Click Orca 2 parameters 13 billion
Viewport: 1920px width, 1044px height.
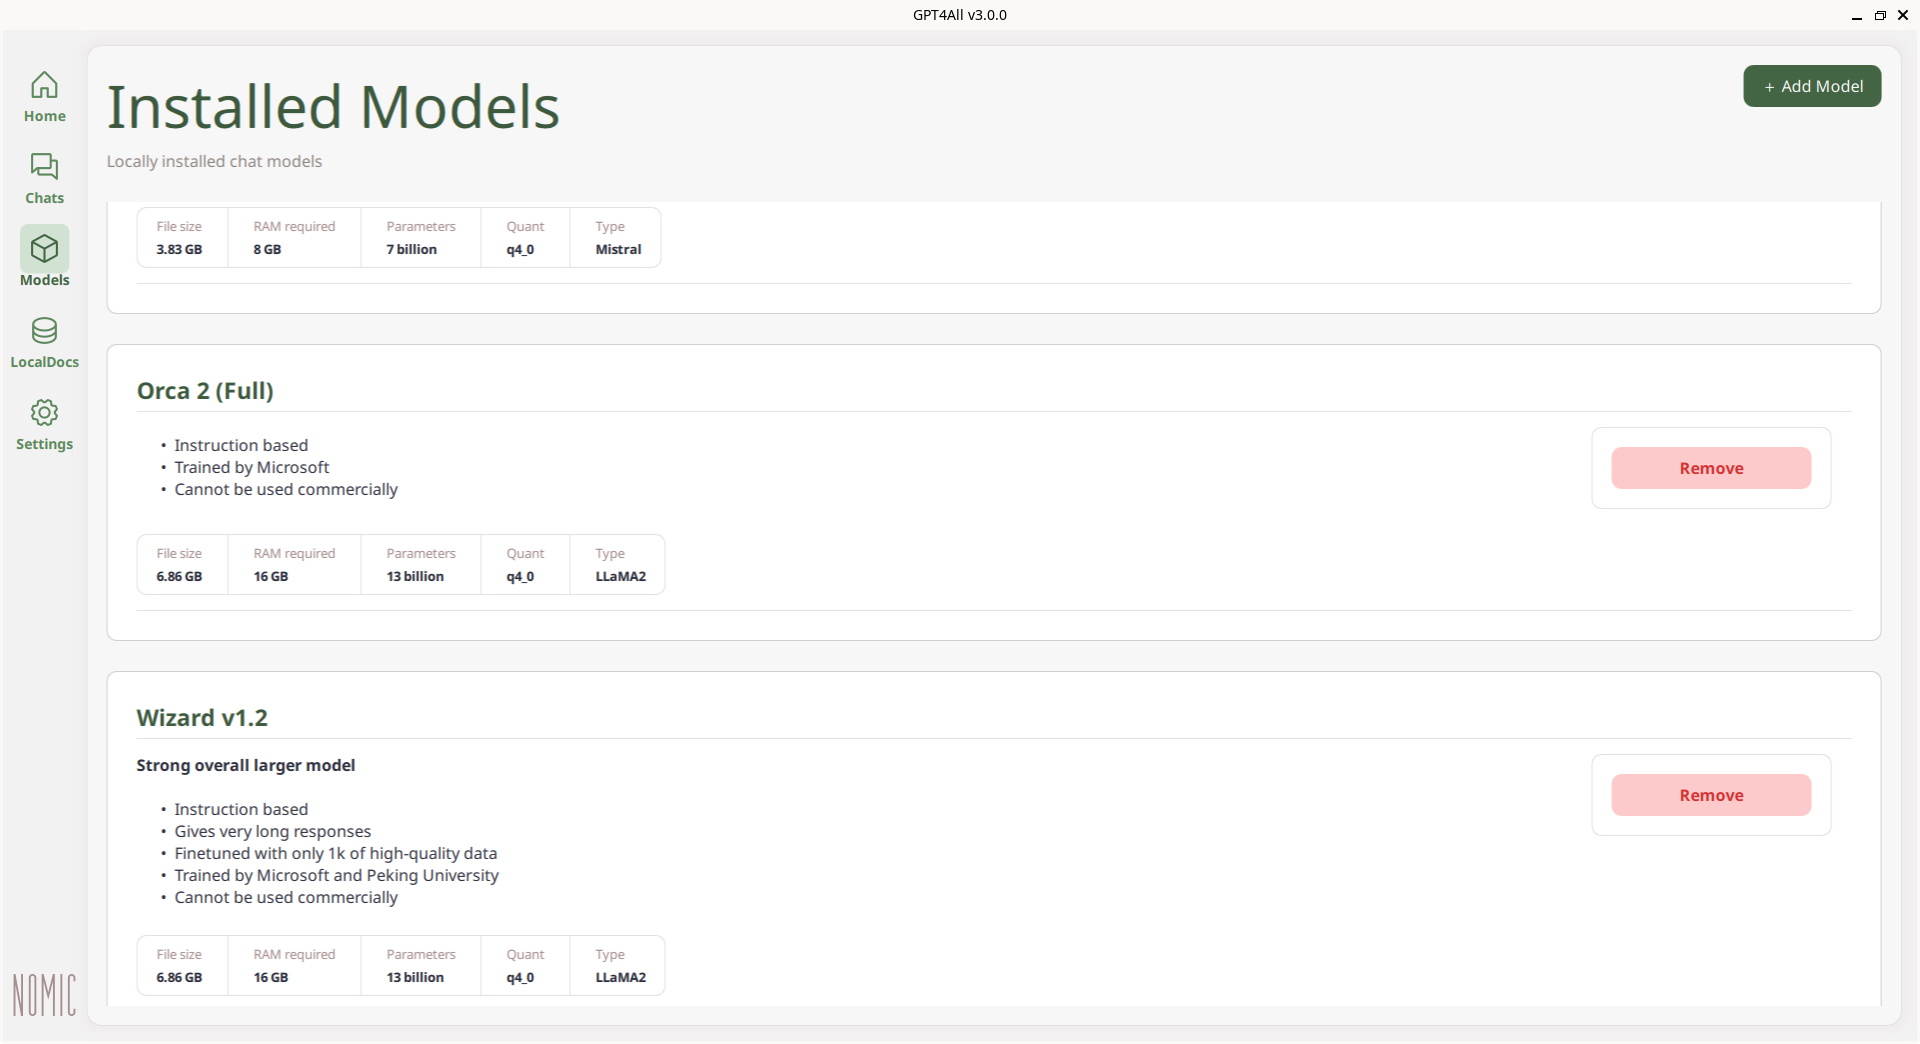(415, 576)
